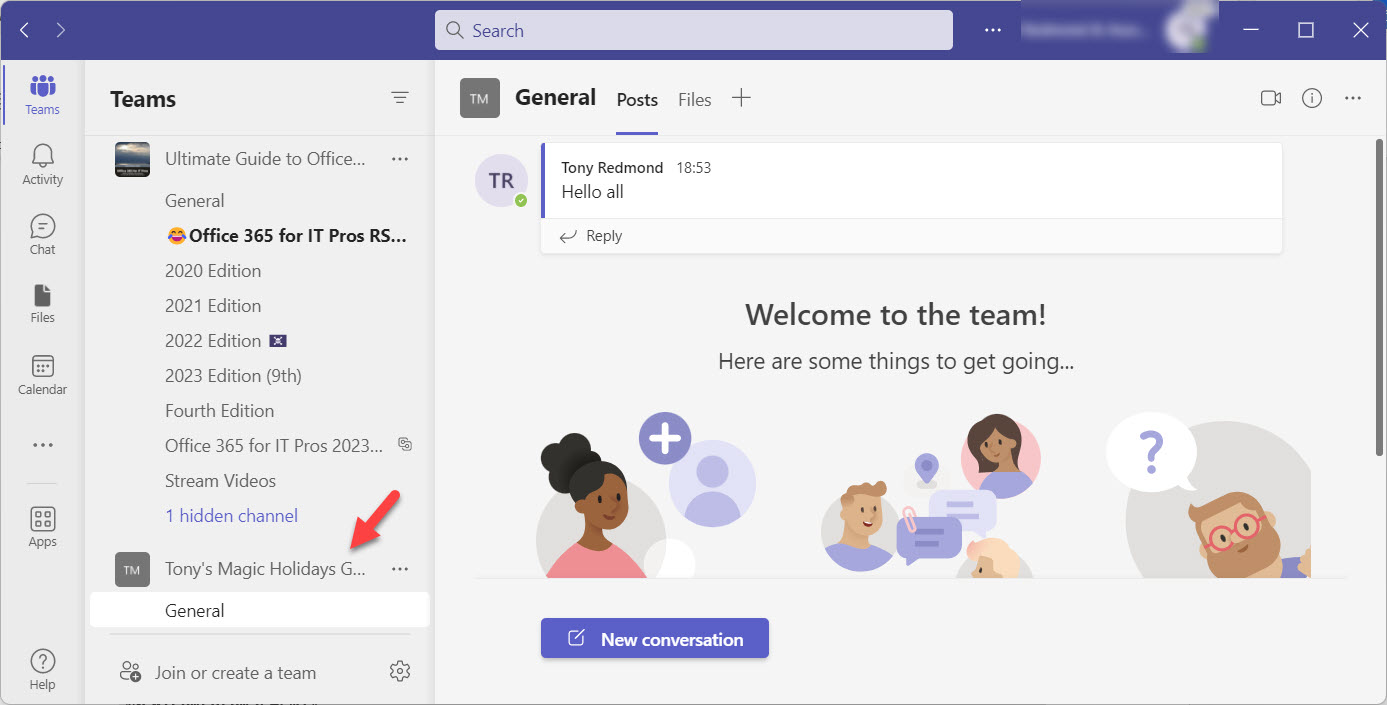Click the filter teams list icon

400,98
